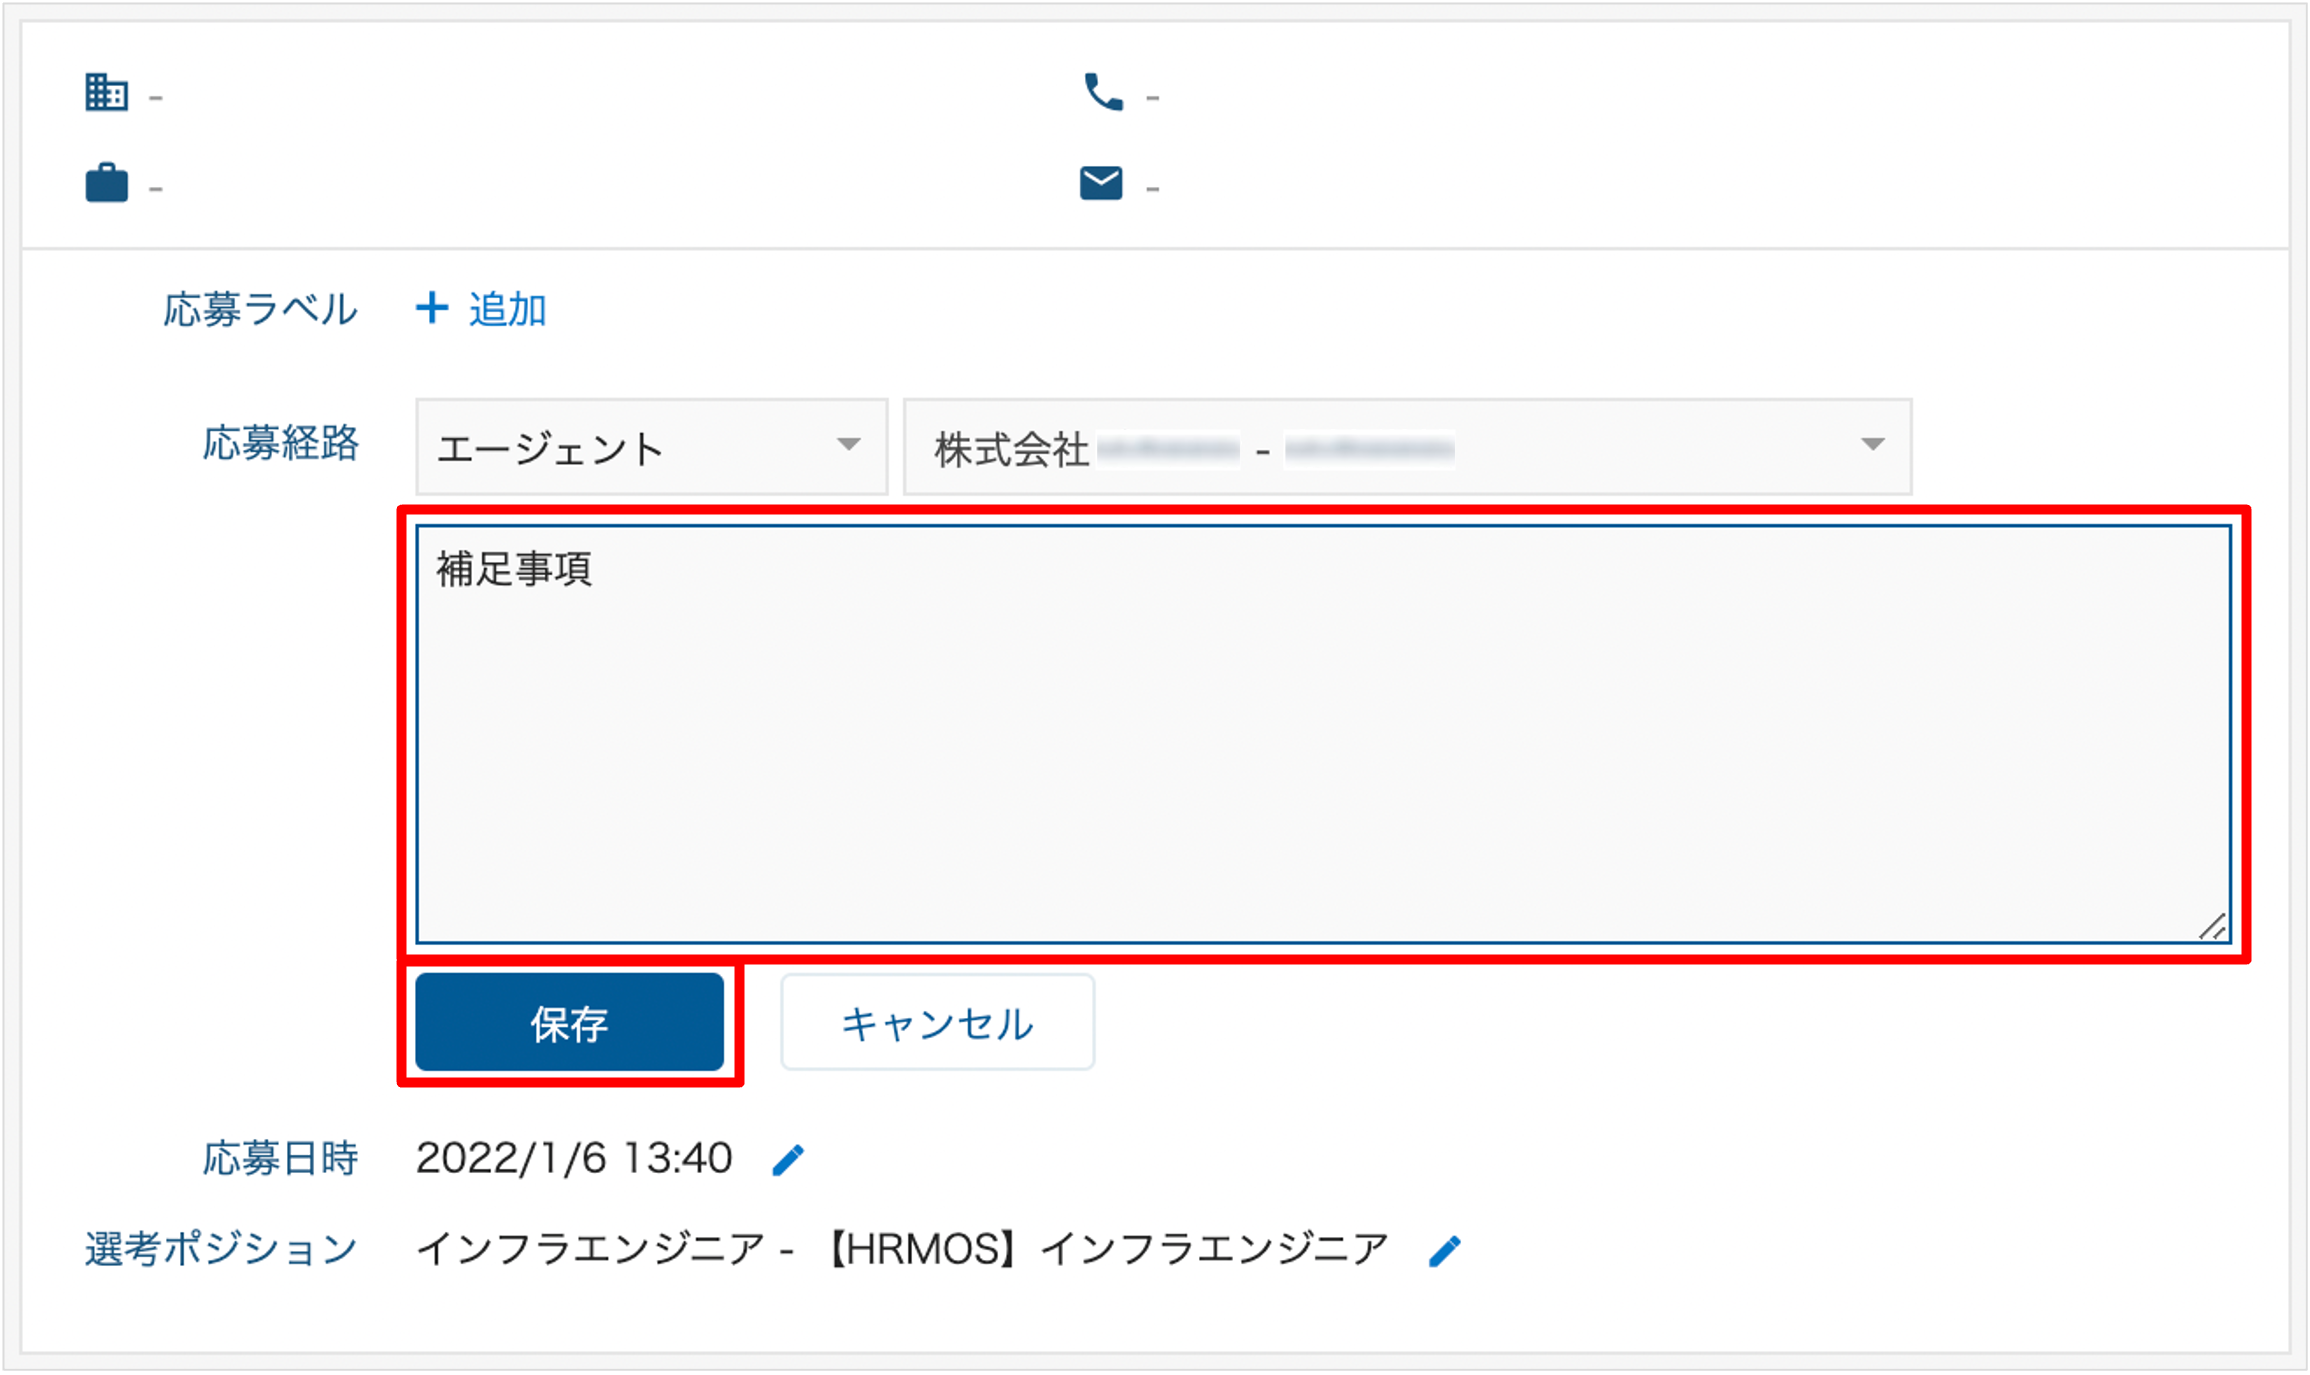2310x1375 pixels.
Task: Click the キャンセル button
Action: (x=937, y=1022)
